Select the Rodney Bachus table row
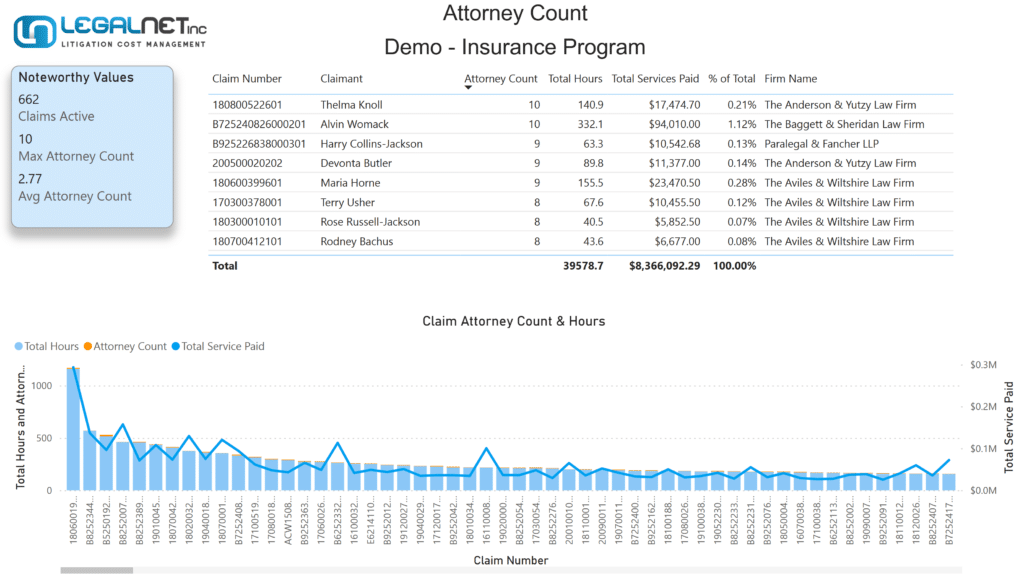The height and width of the screenshot is (579, 1024). pyautogui.click(x=581, y=242)
